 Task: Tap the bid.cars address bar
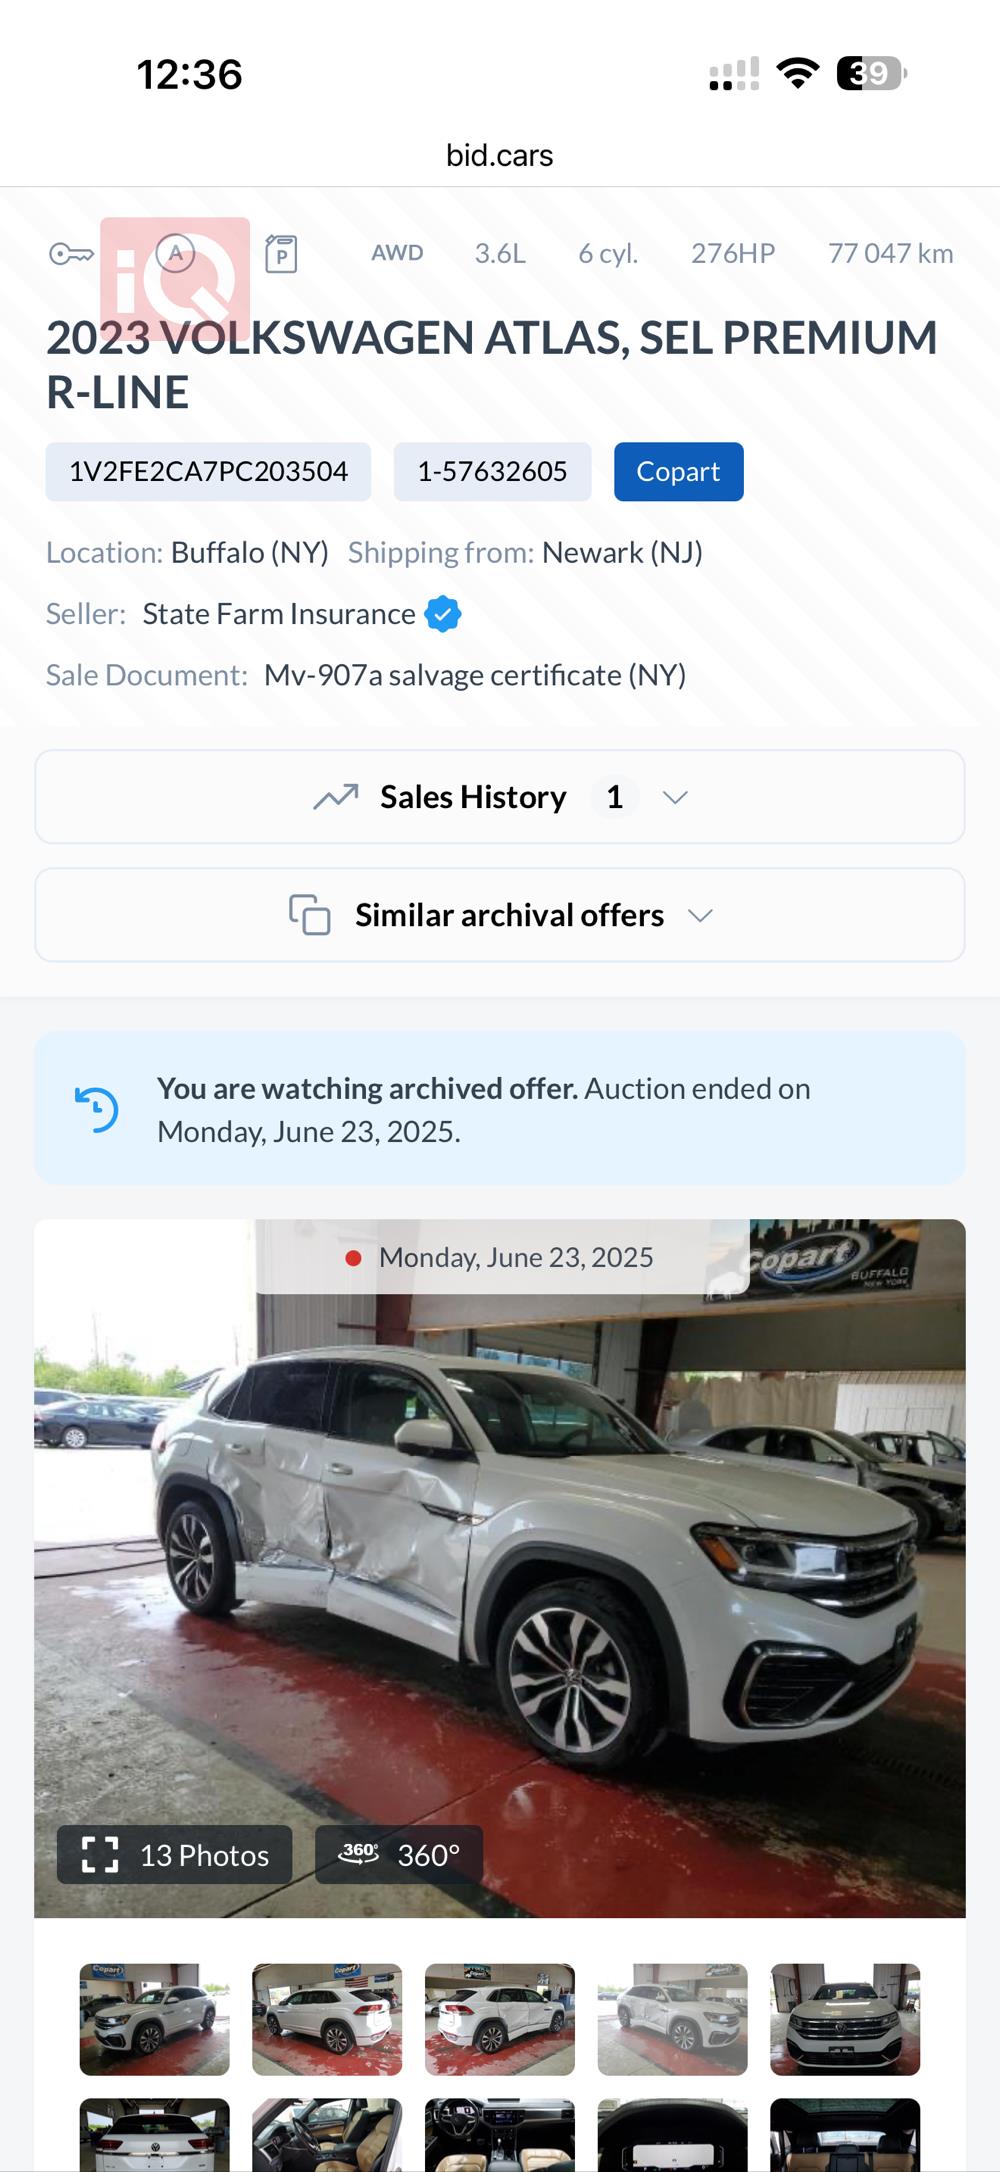click(x=500, y=156)
